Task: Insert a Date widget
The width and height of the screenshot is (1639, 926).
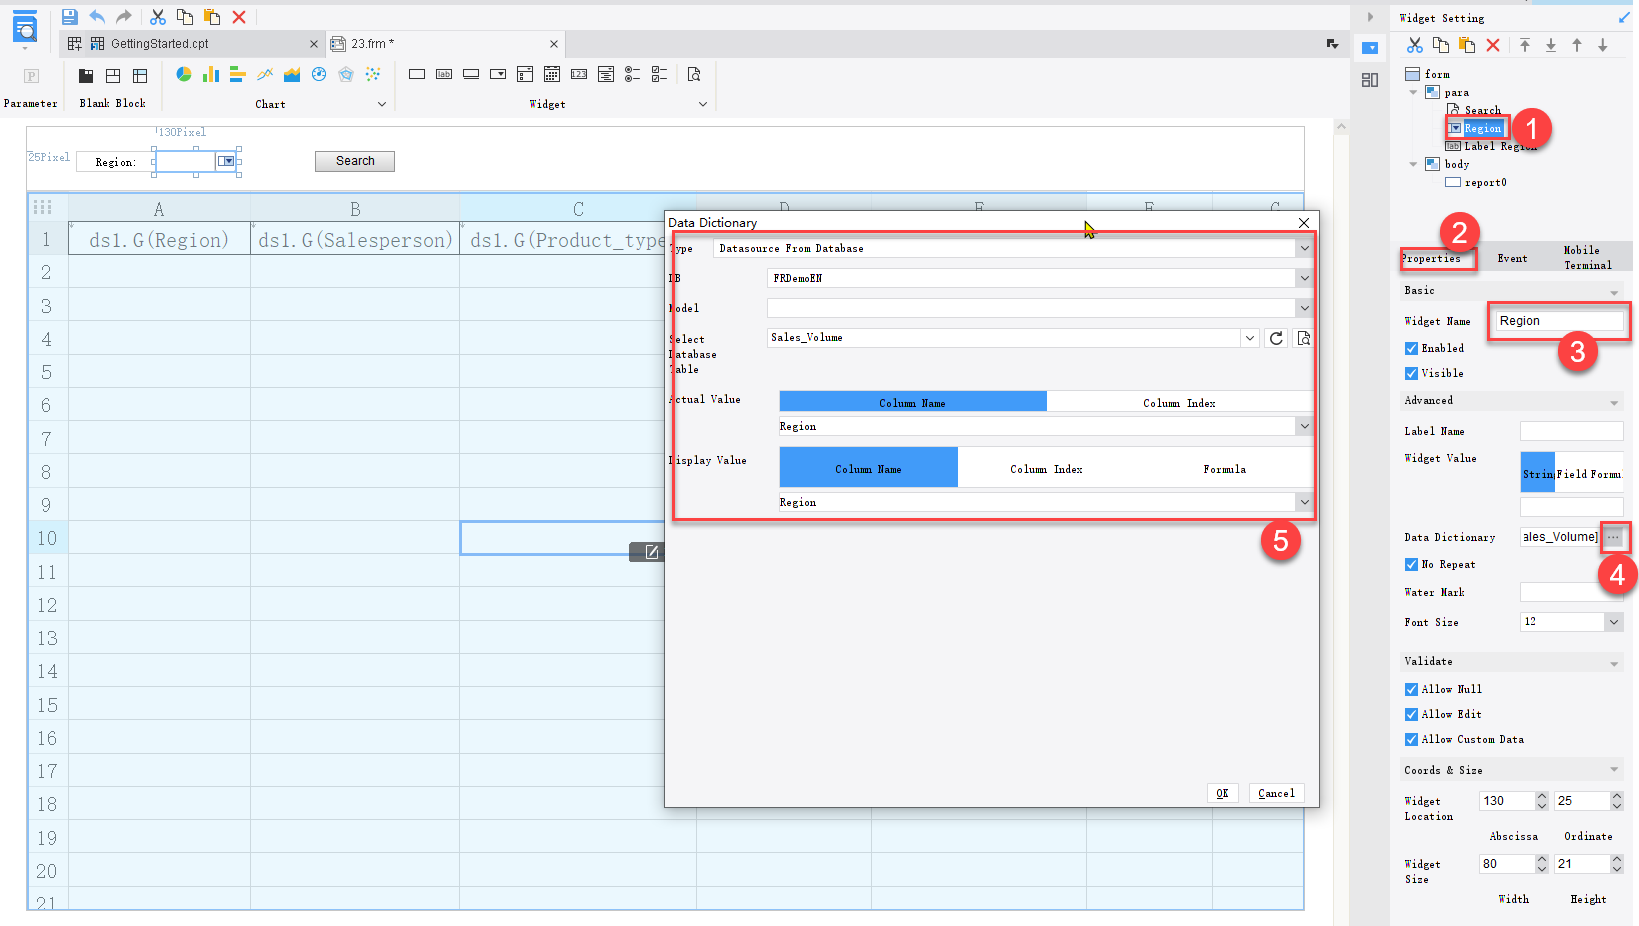Action: coord(551,74)
